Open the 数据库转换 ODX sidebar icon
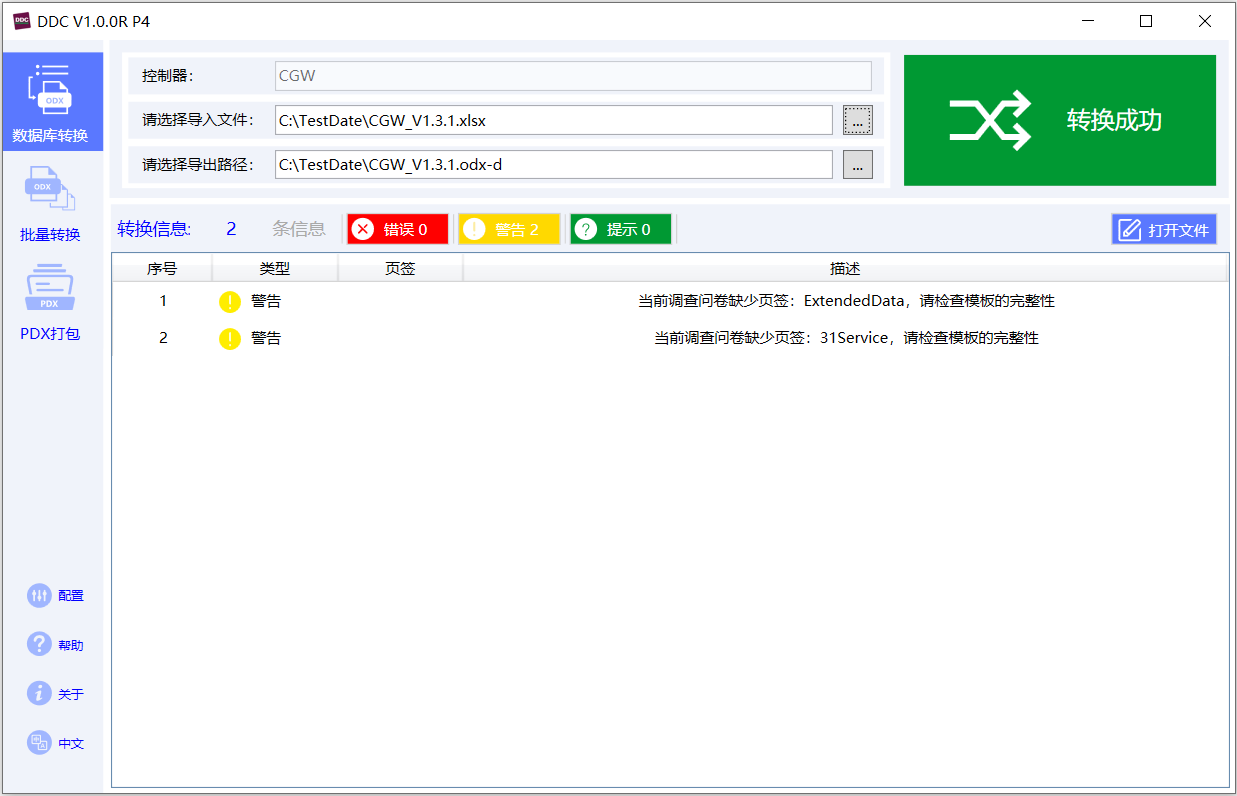 click(x=52, y=89)
